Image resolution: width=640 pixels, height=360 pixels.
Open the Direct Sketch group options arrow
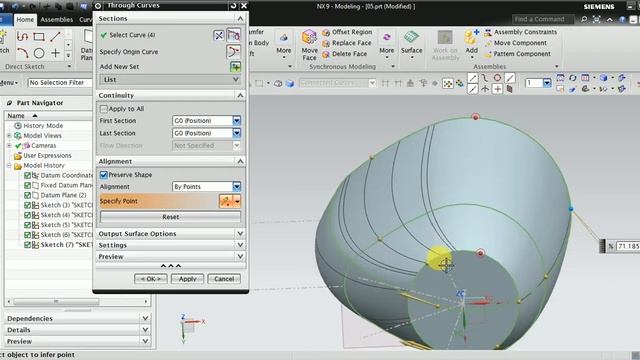coord(69,67)
